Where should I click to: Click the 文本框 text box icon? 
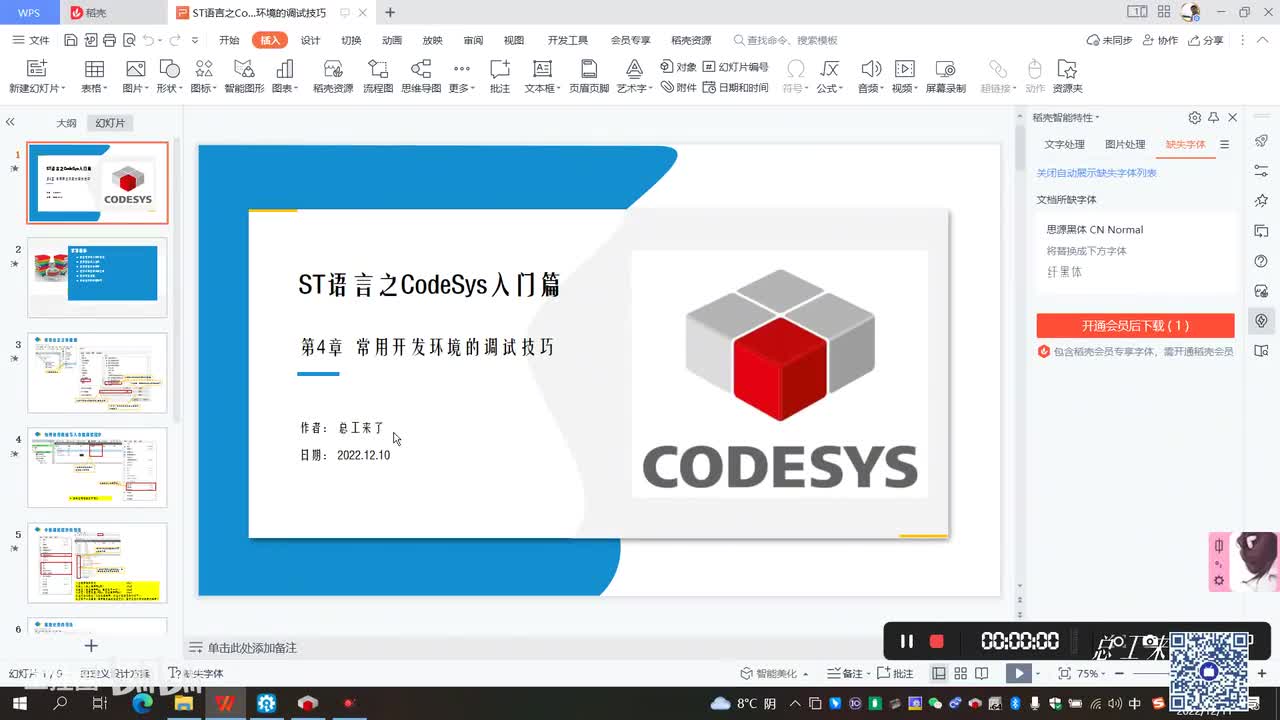[542, 69]
